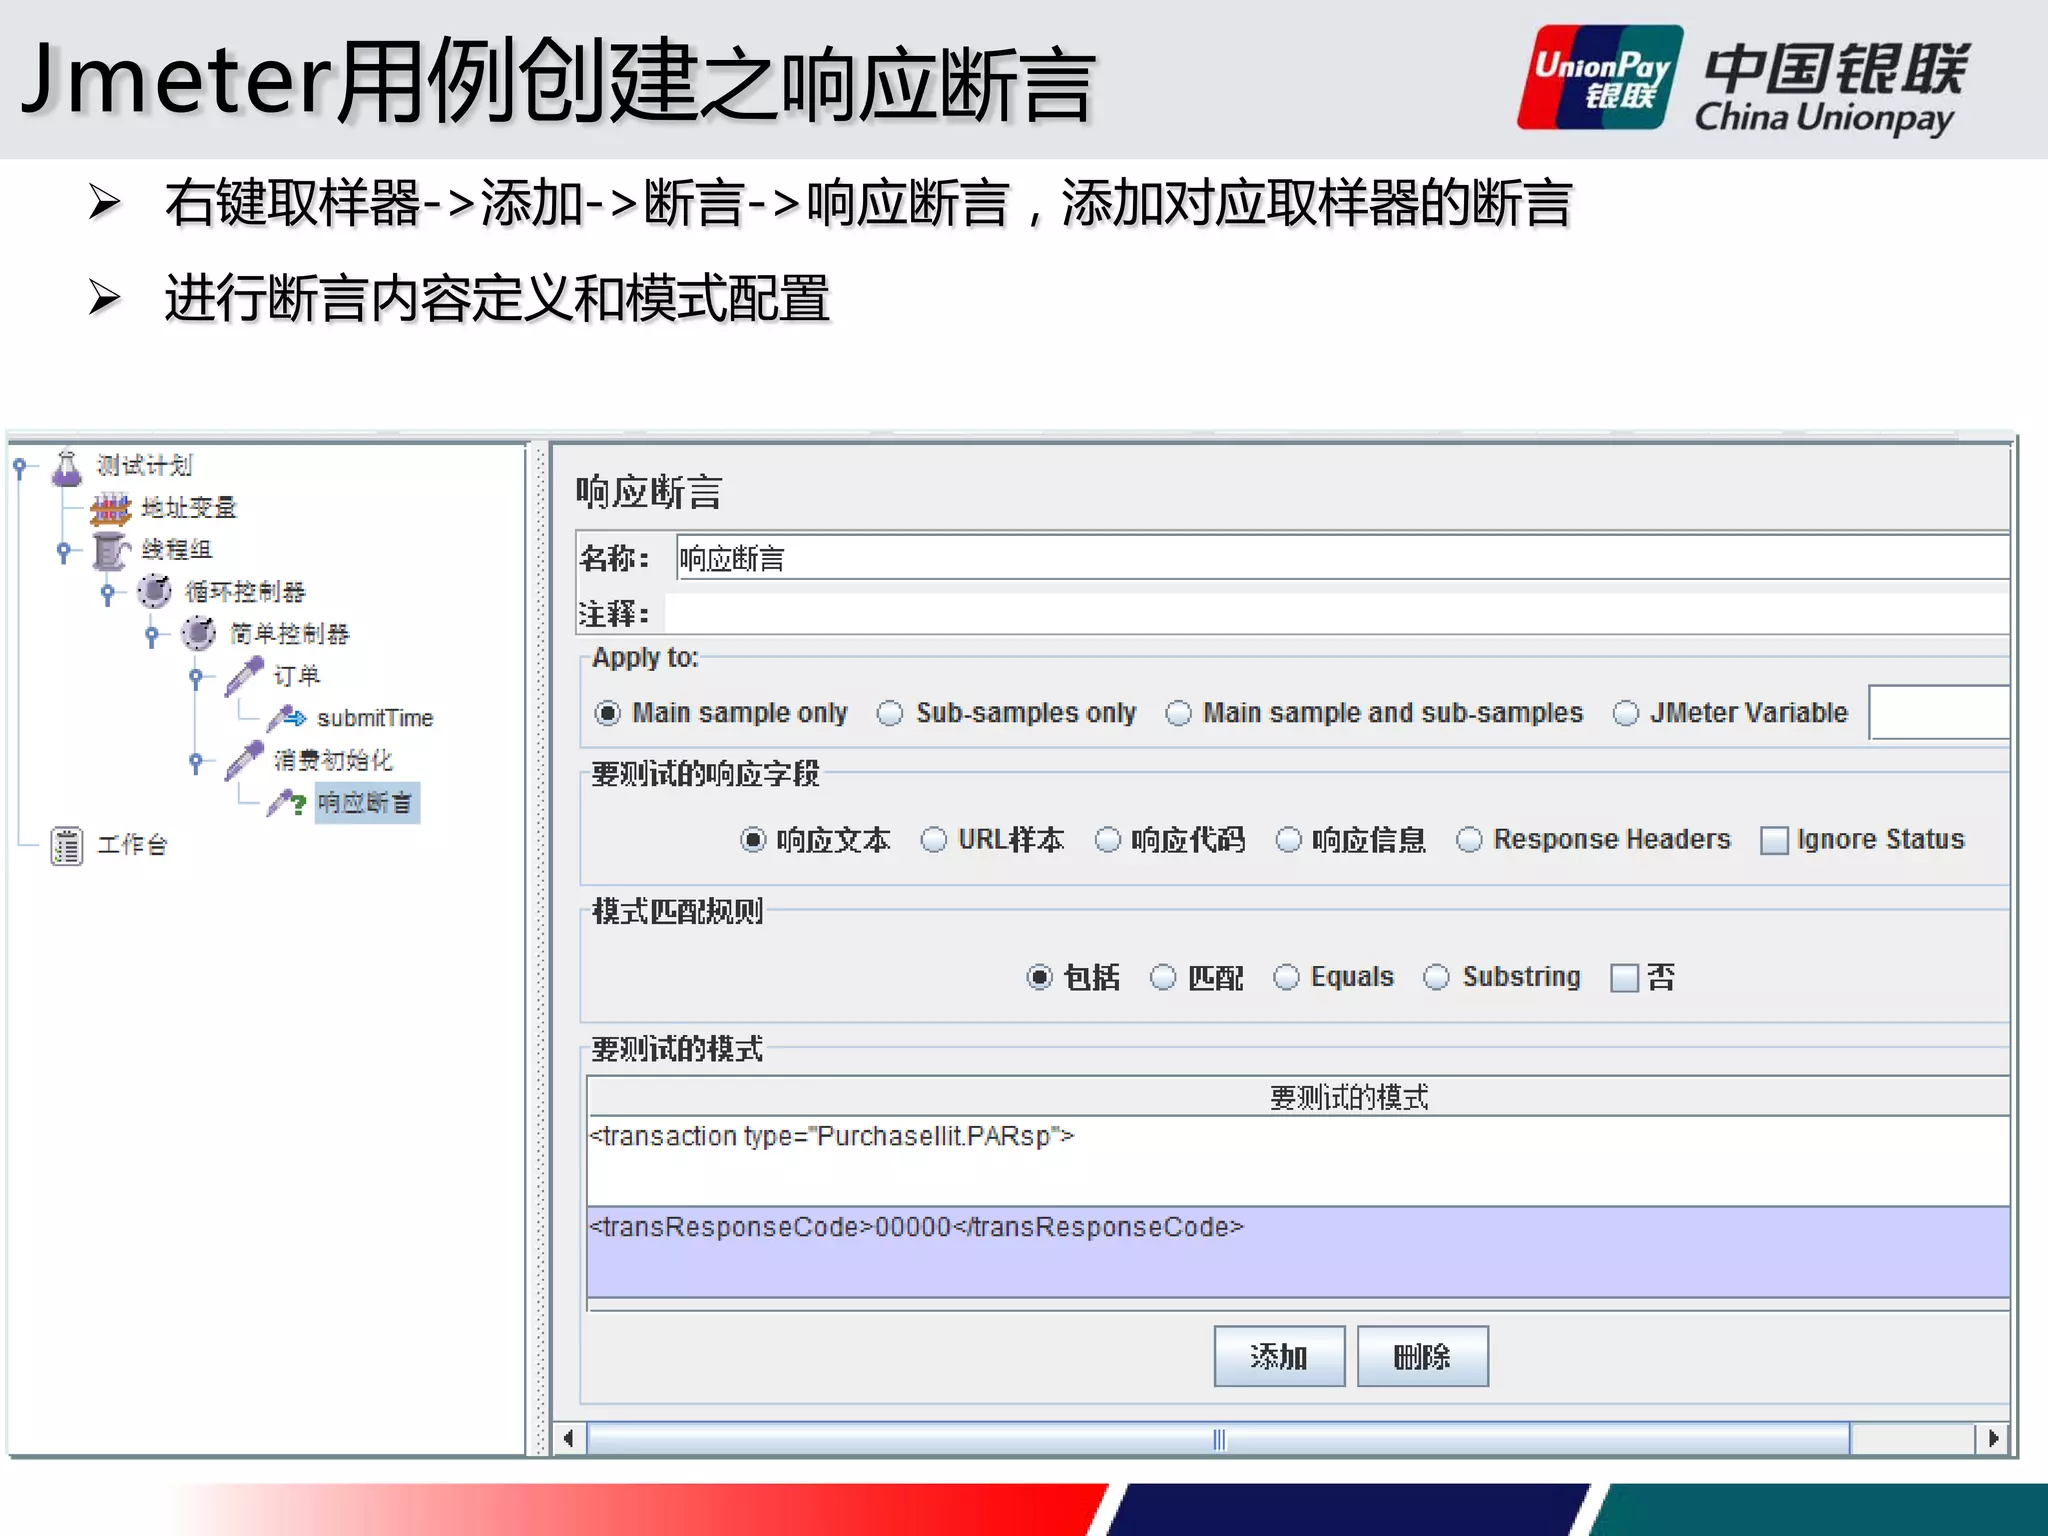Select Substring pattern matching rule
Image resolution: width=2048 pixels, height=1536 pixels.
click(x=1437, y=977)
